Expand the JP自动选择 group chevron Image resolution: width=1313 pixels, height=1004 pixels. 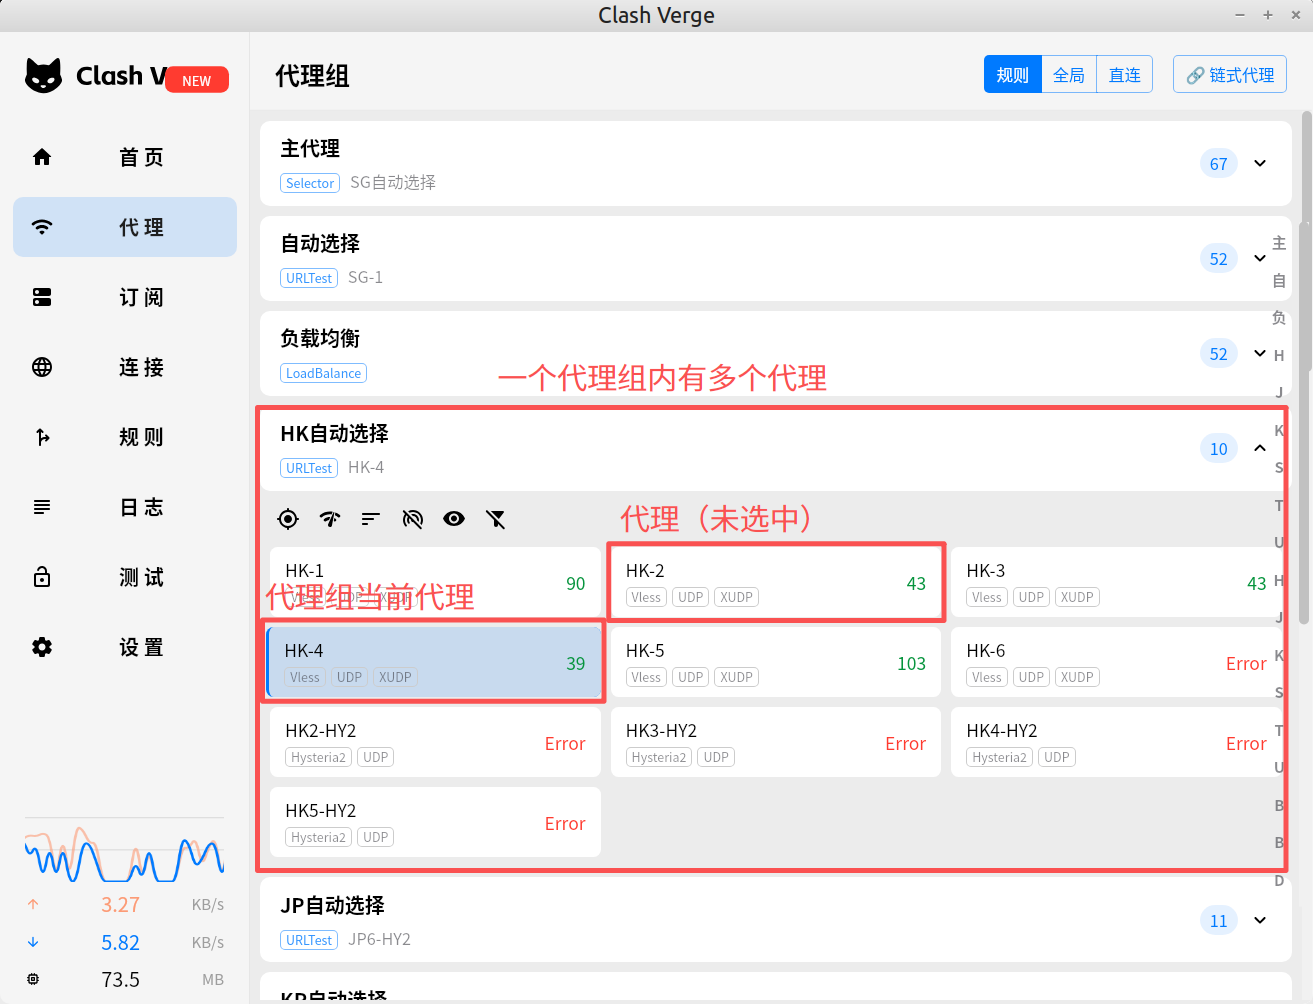point(1260,920)
